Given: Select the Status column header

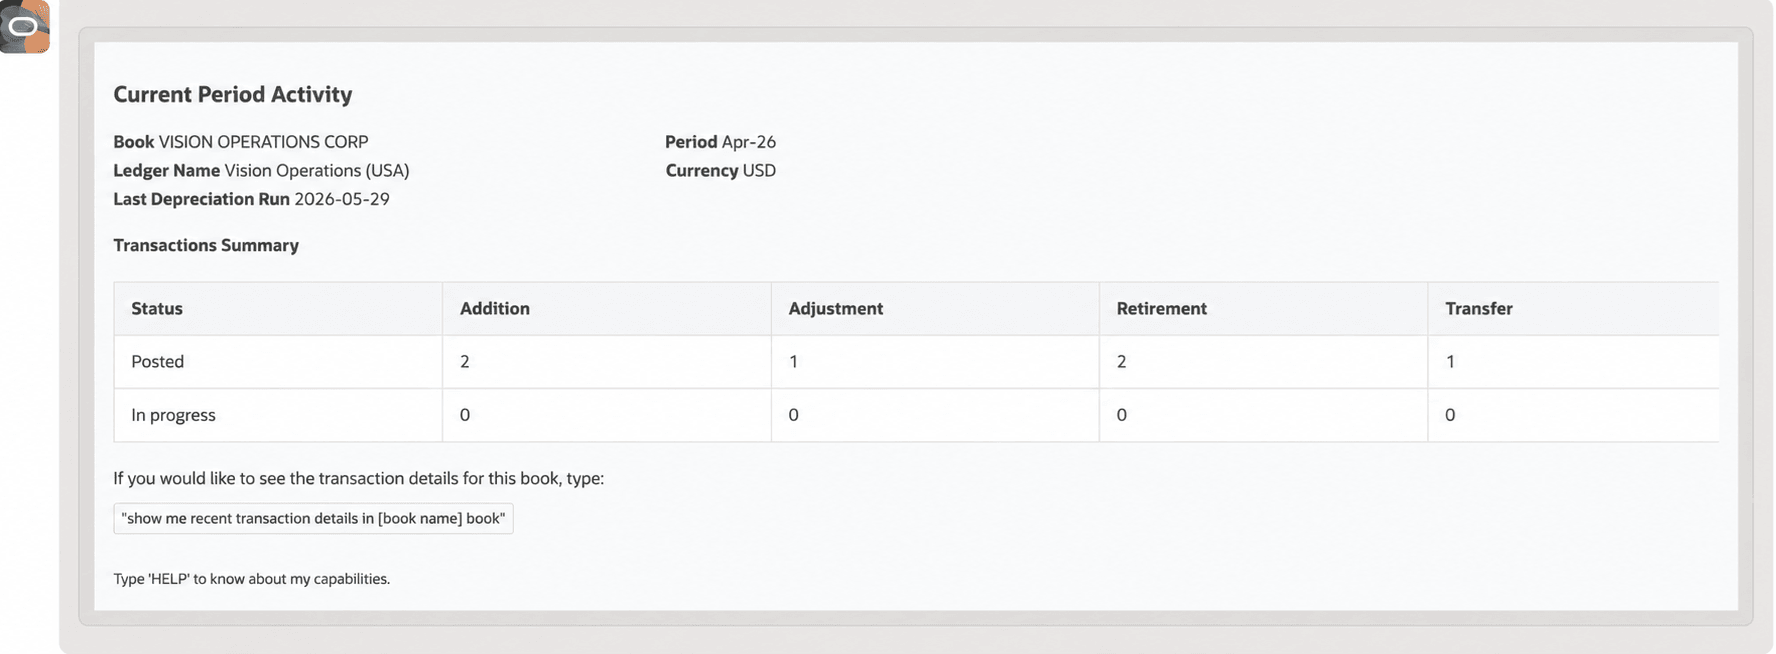Looking at the screenshot, I should (x=278, y=308).
